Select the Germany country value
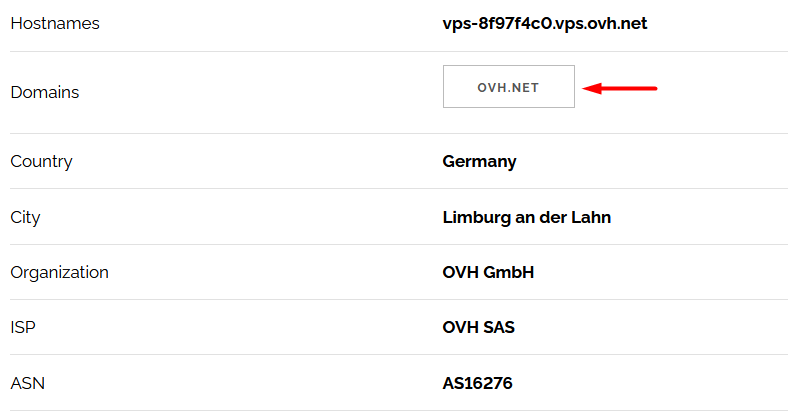Image resolution: width=788 pixels, height=414 pixels. [x=479, y=162]
